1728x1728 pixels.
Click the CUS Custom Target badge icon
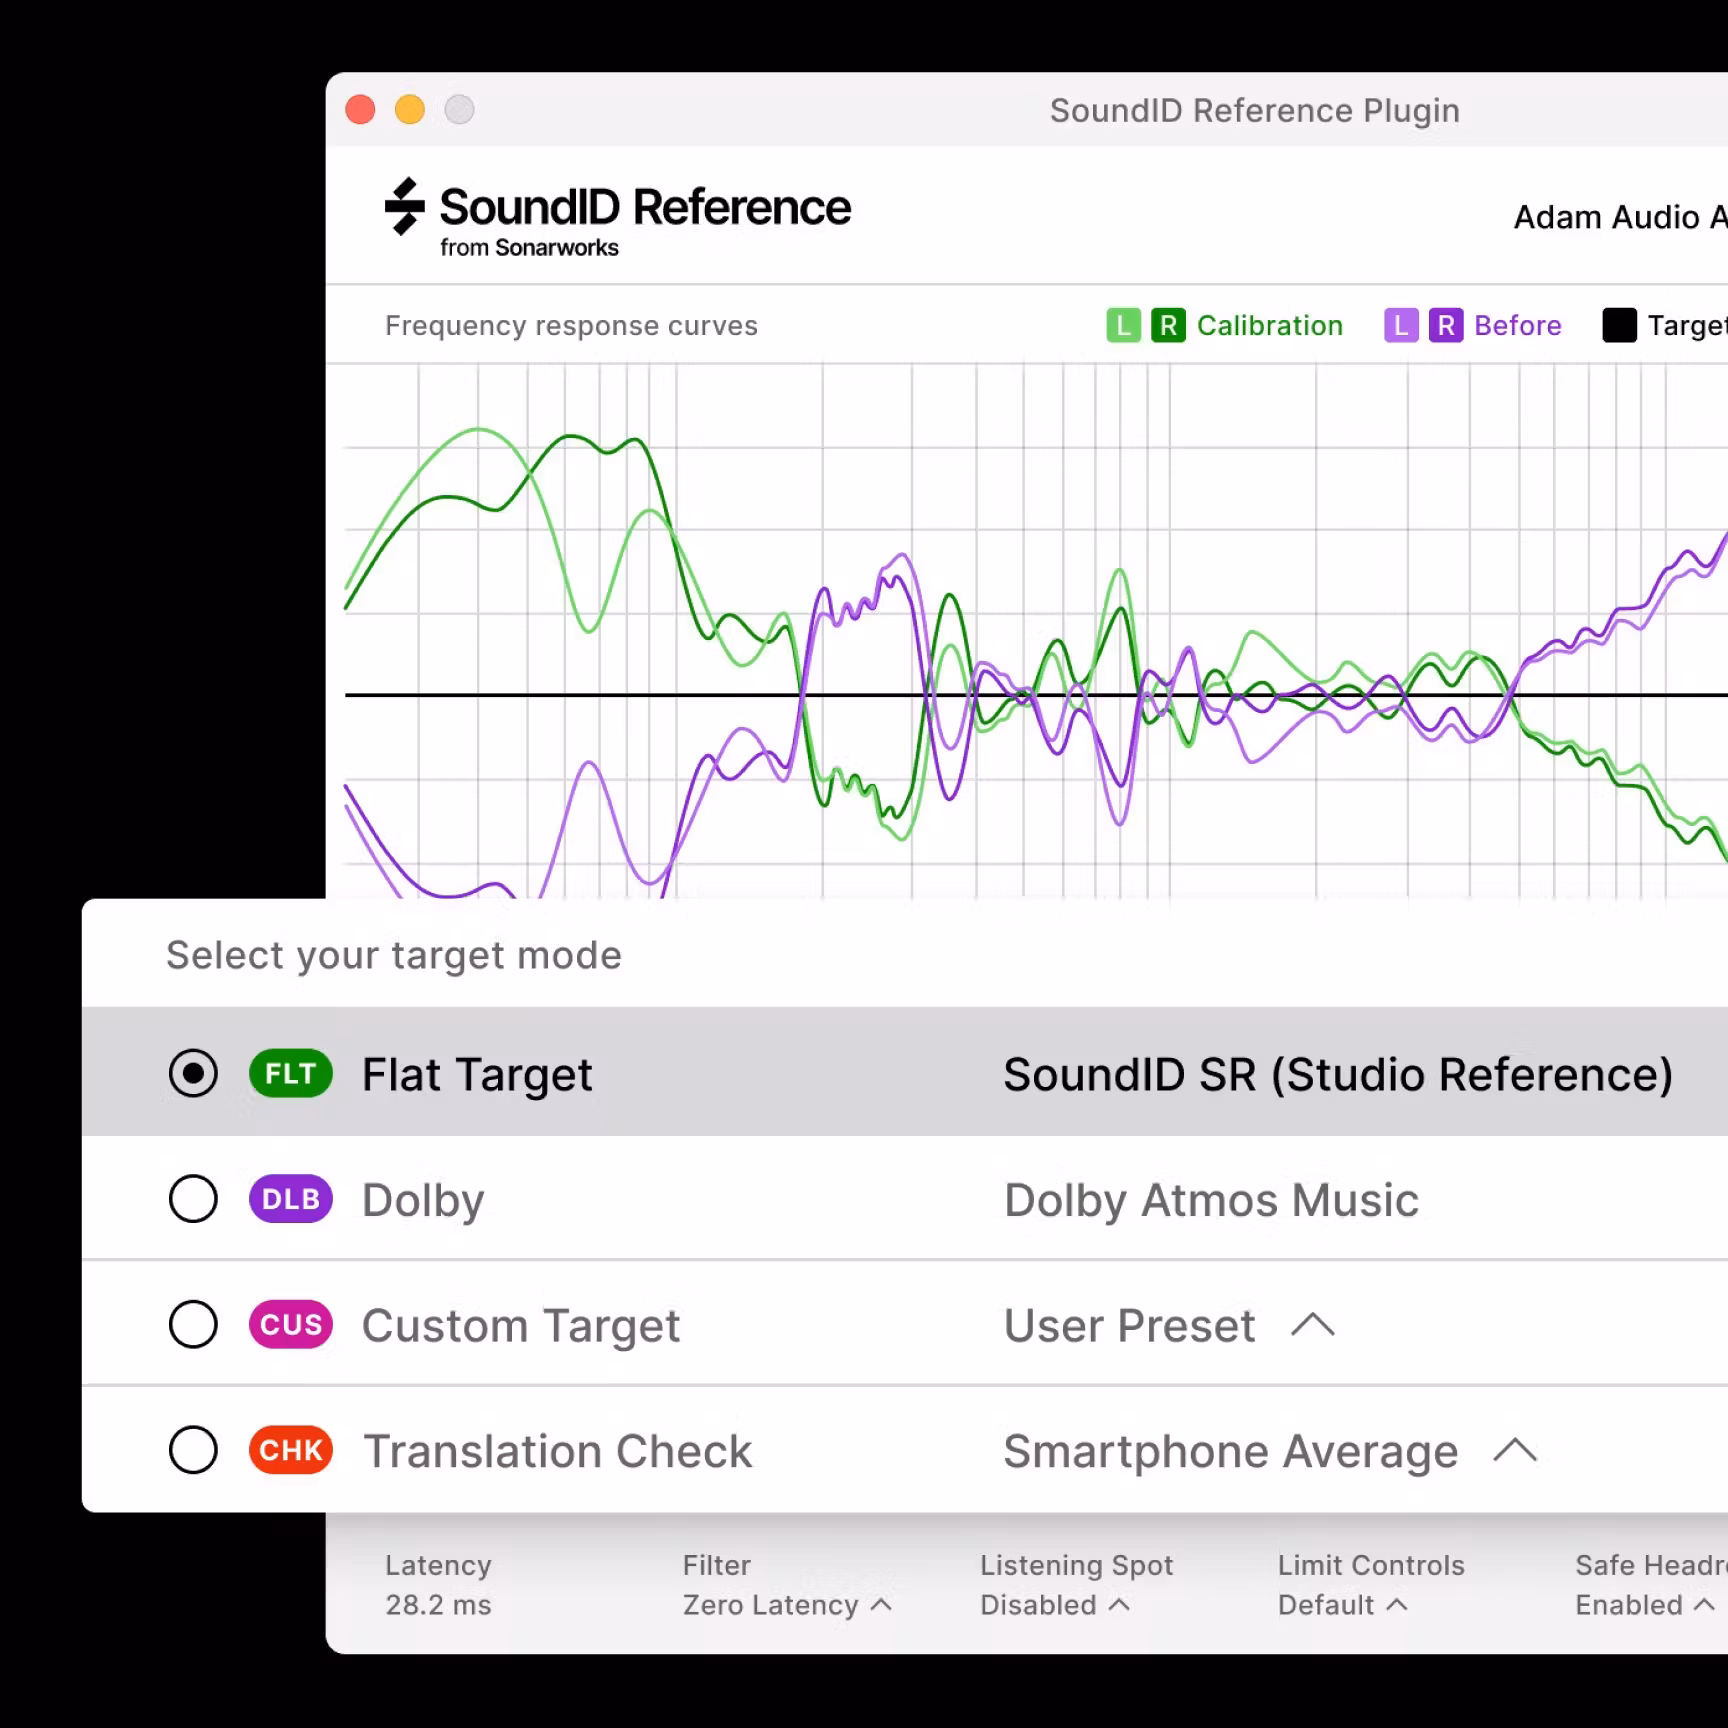[x=289, y=1324]
